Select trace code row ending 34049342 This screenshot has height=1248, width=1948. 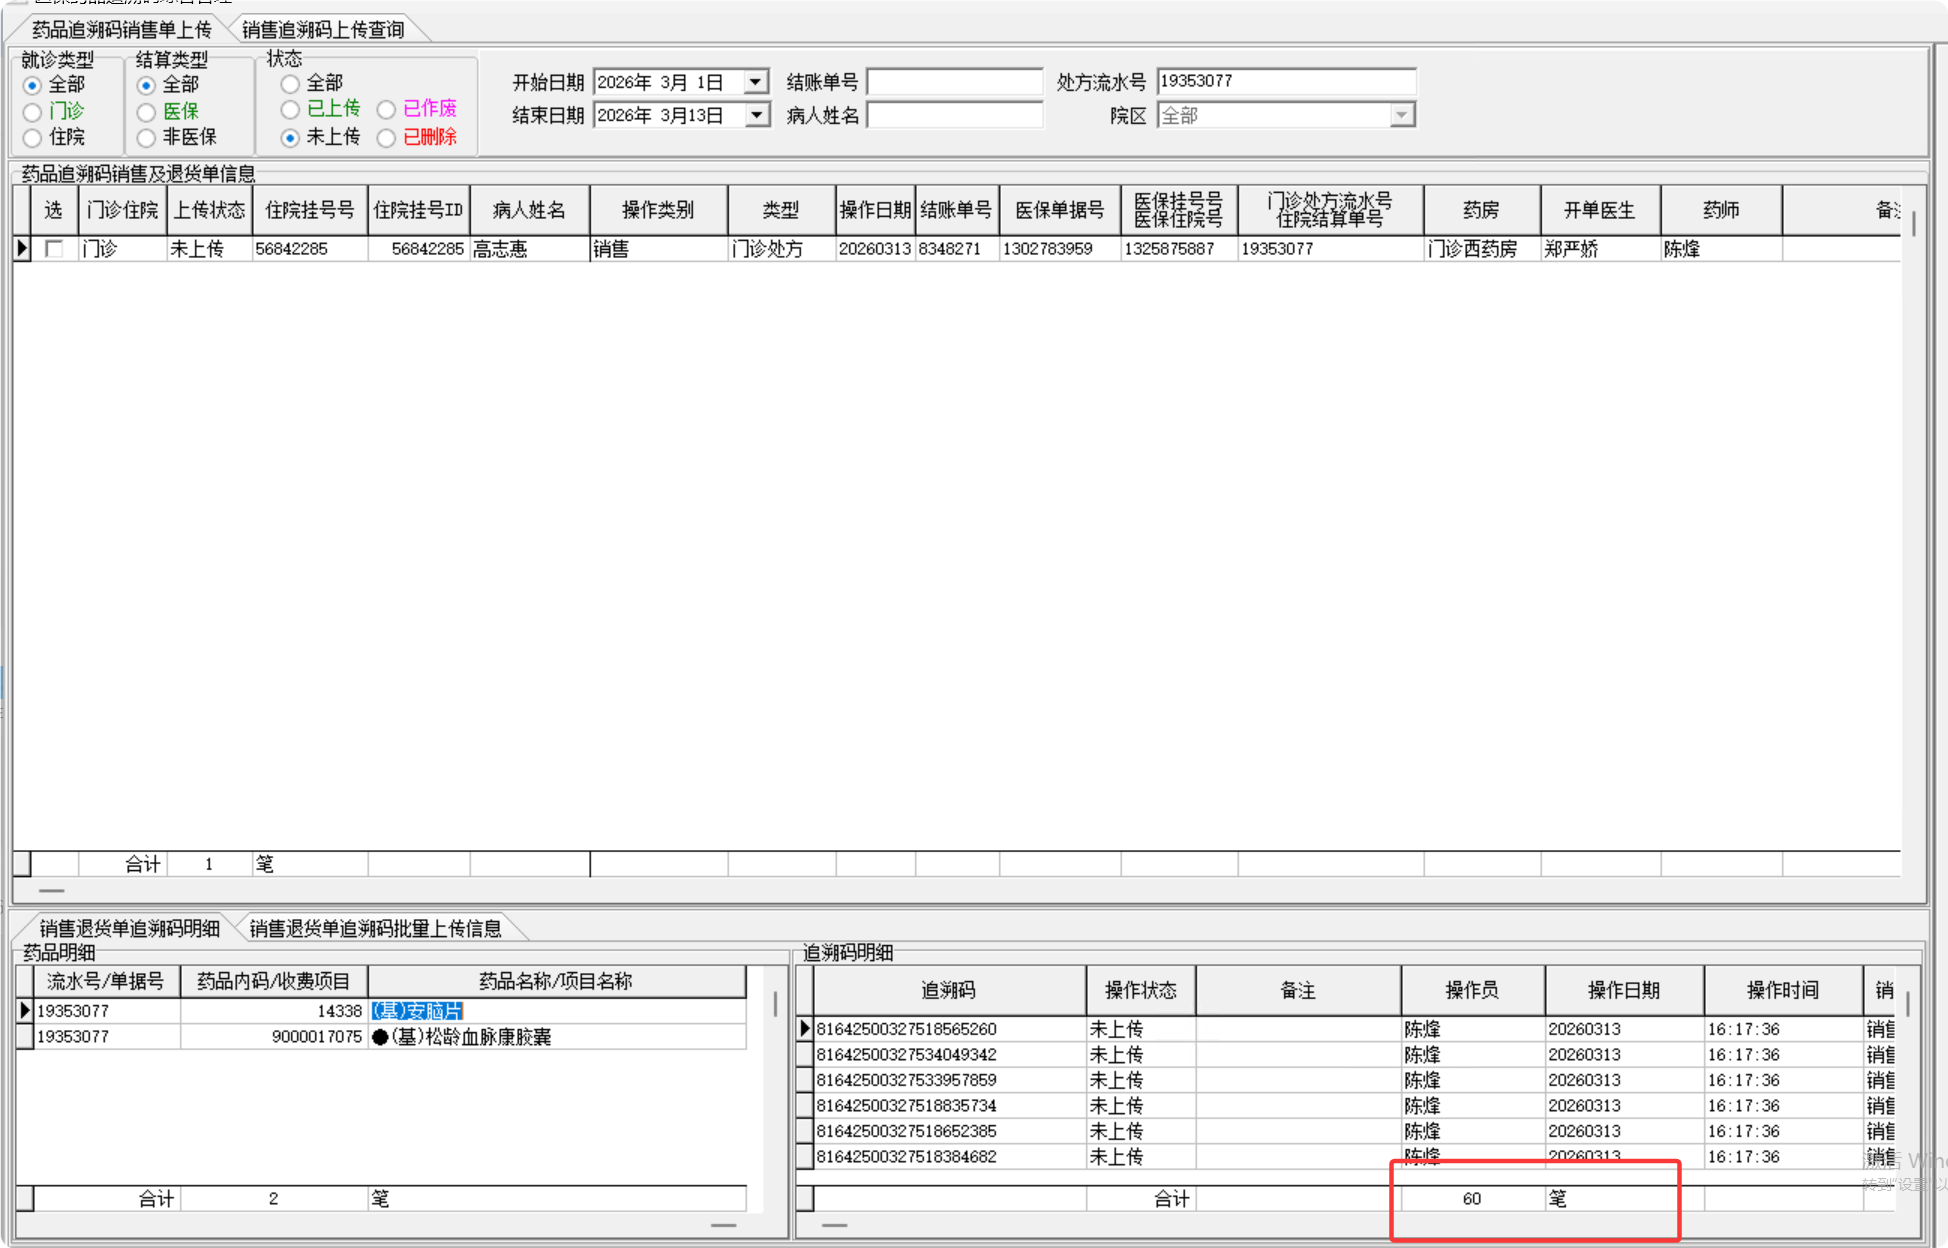(906, 1055)
